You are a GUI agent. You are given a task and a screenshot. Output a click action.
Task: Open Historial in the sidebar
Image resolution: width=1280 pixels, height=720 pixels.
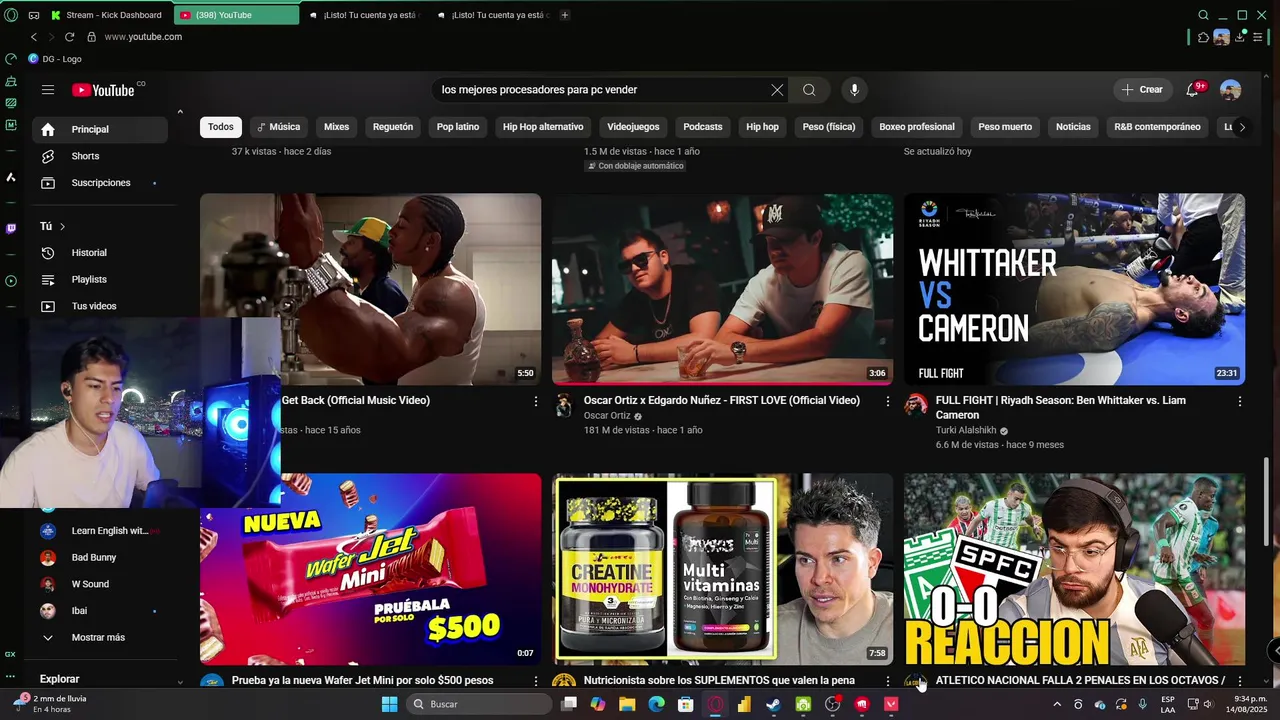[x=98, y=253]
